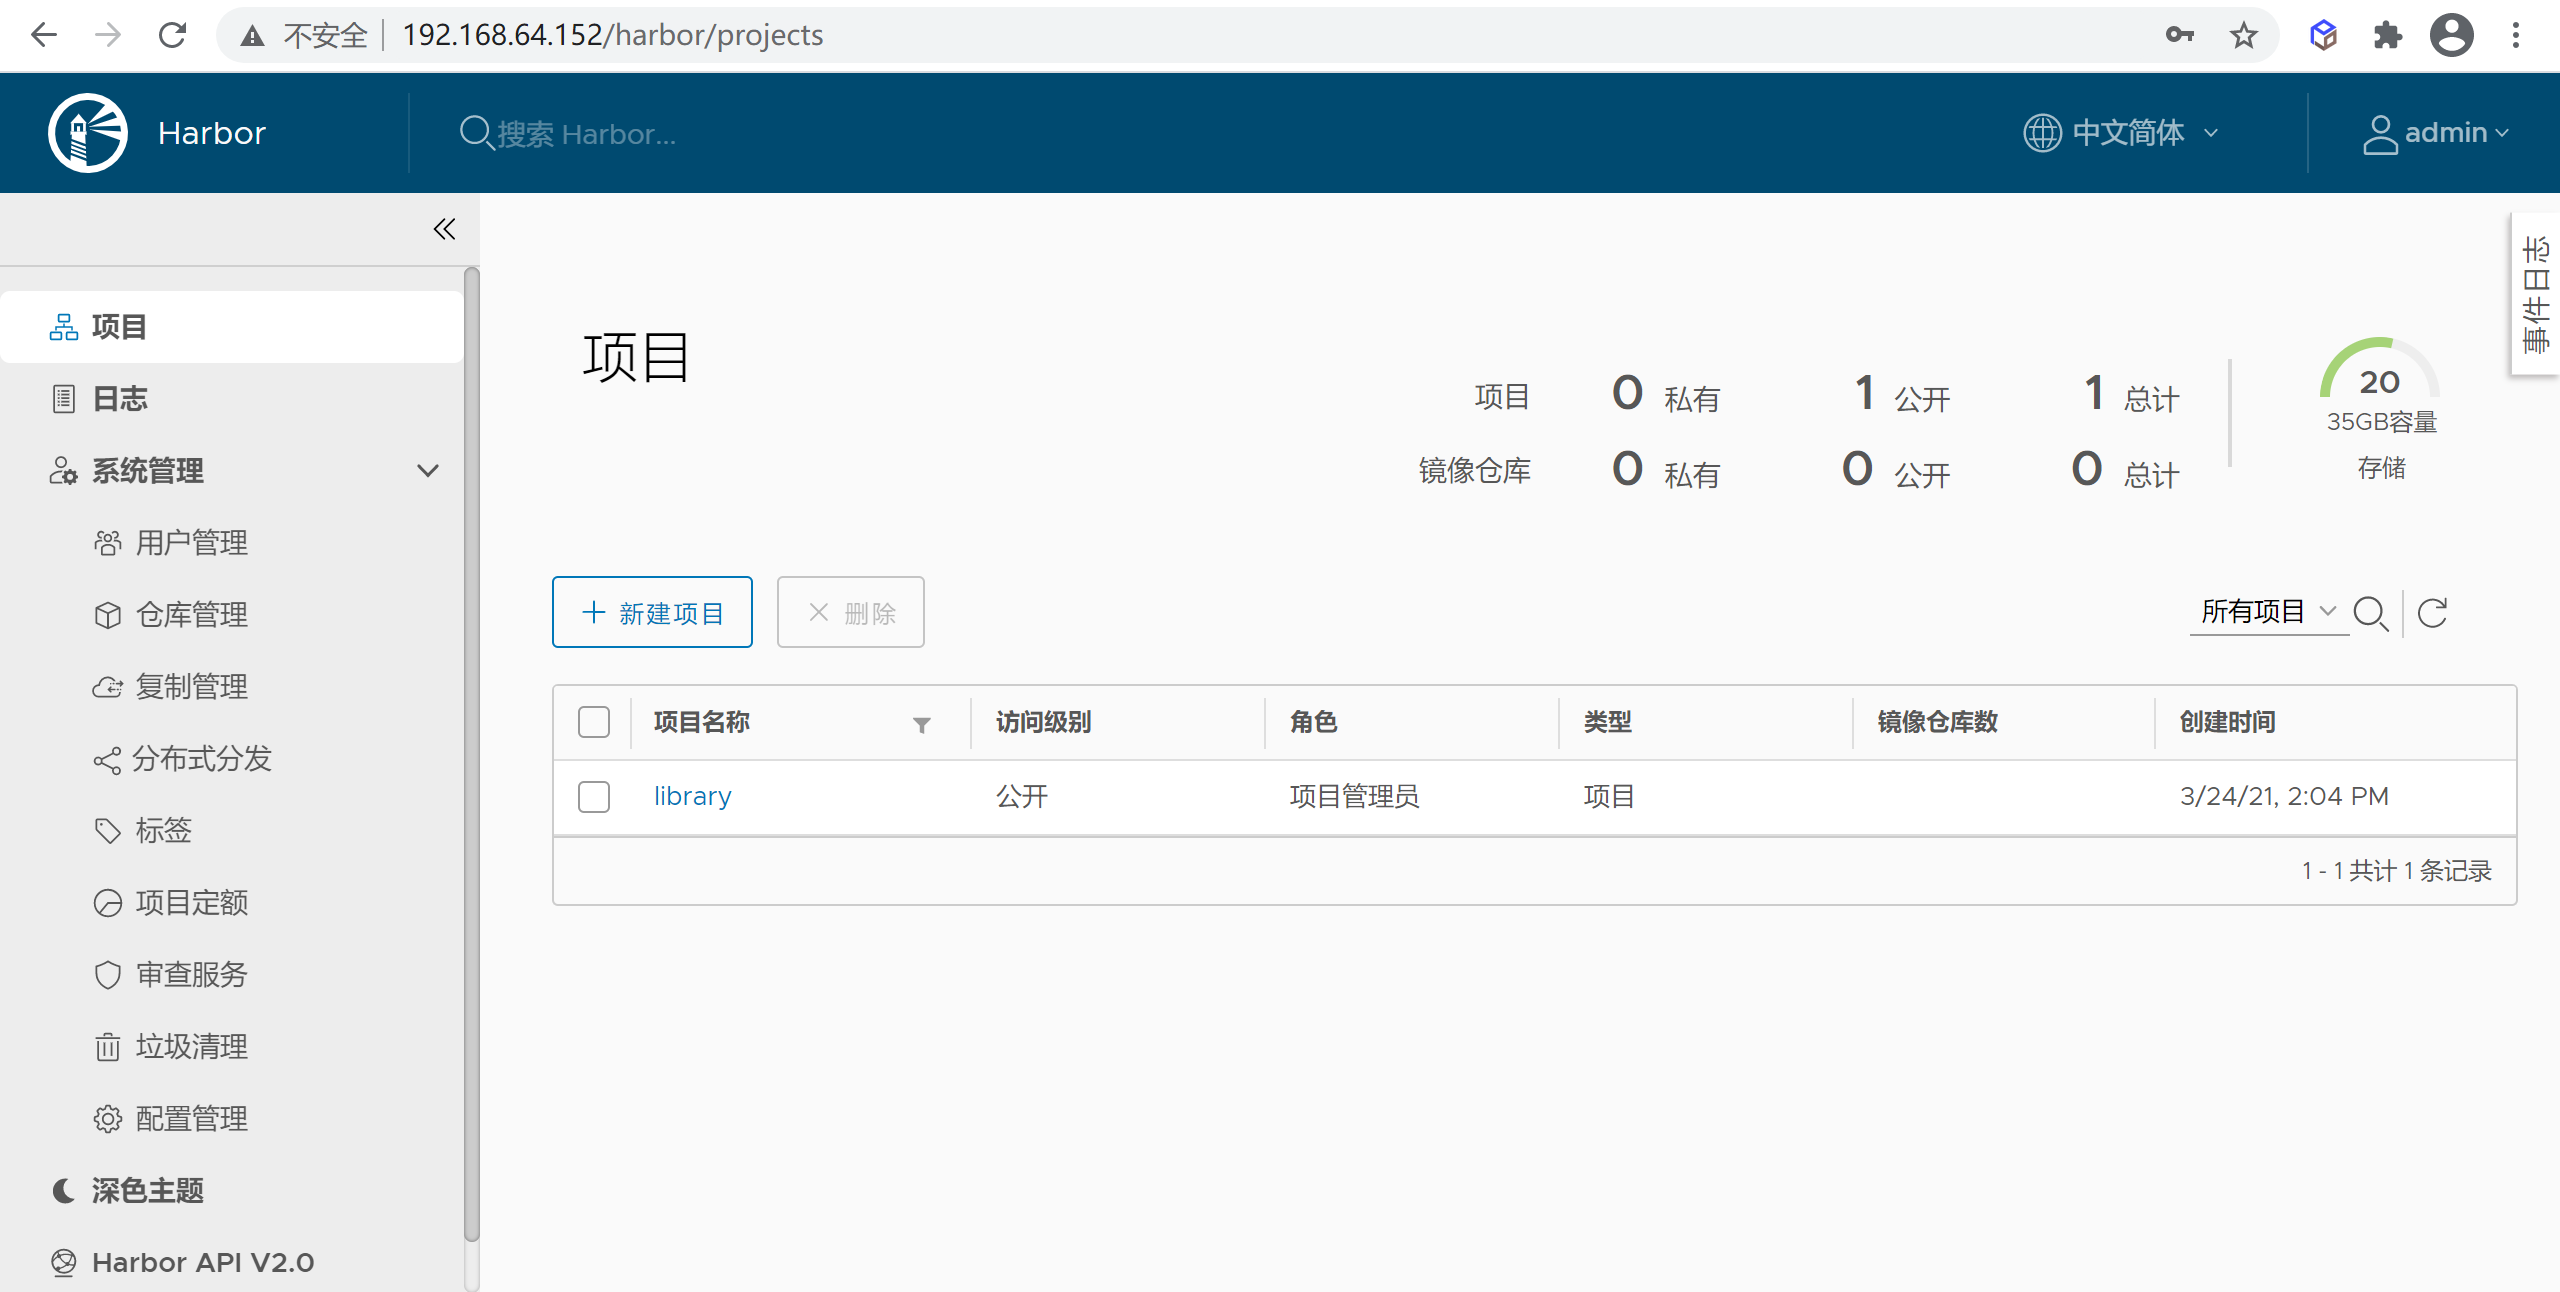Viewport: 2560px width, 1292px height.
Task: Click the user management icon
Action: 108,543
